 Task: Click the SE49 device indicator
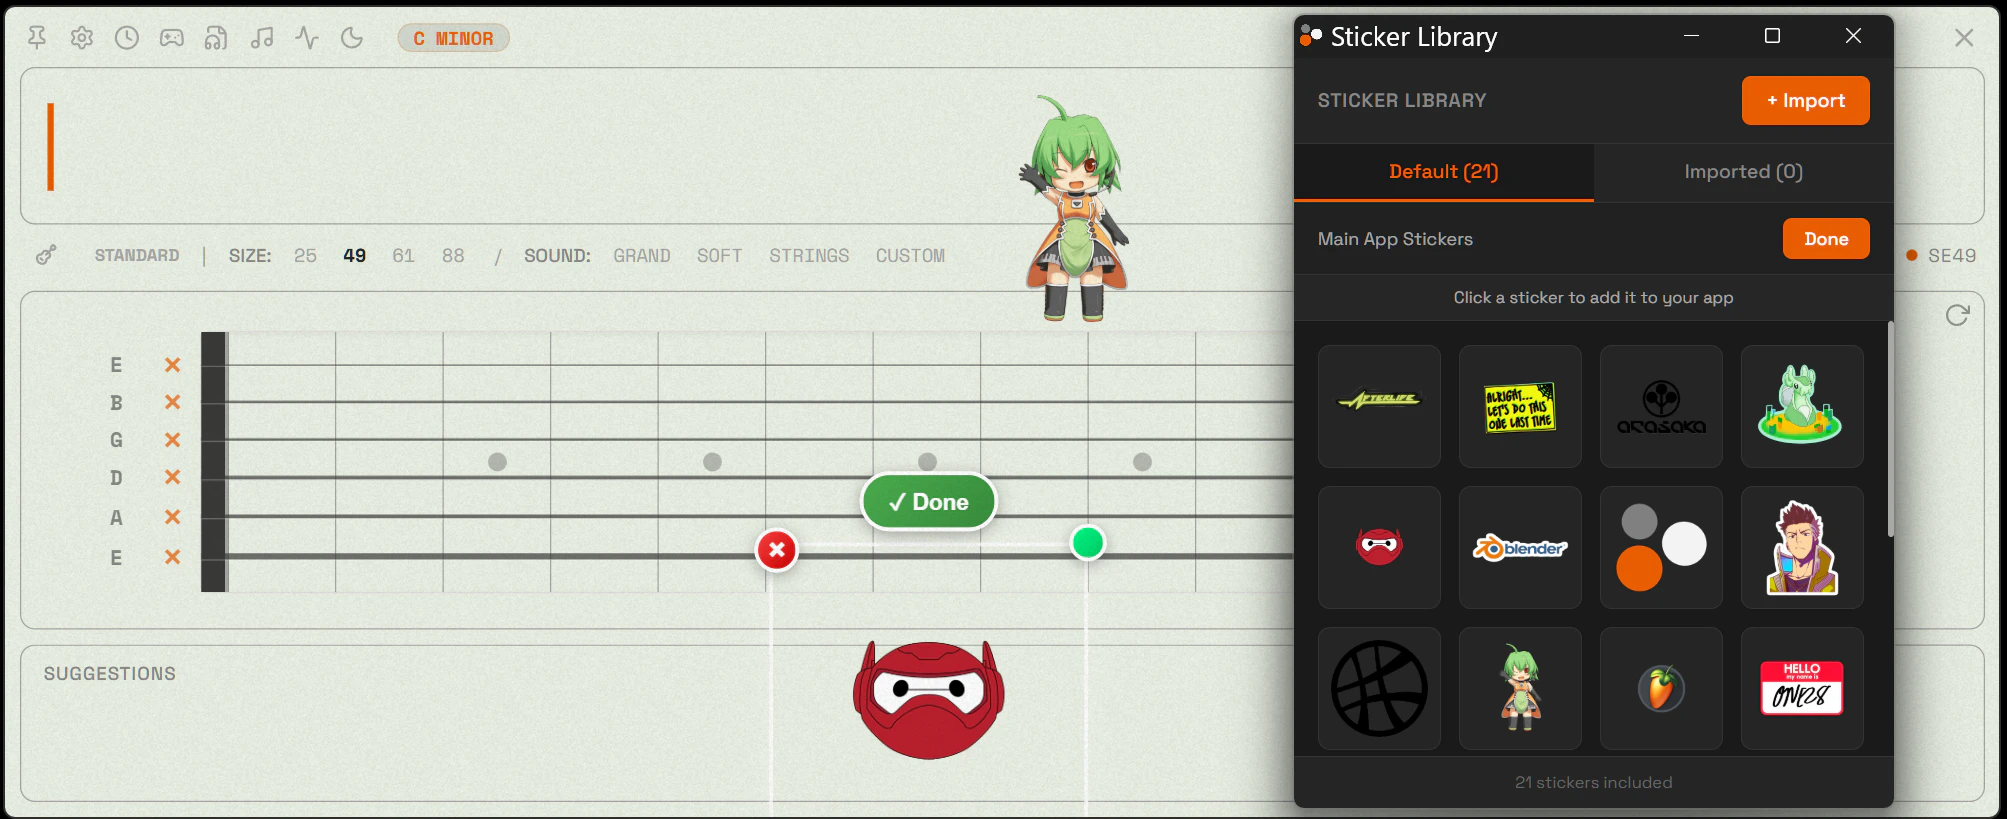(x=1941, y=255)
